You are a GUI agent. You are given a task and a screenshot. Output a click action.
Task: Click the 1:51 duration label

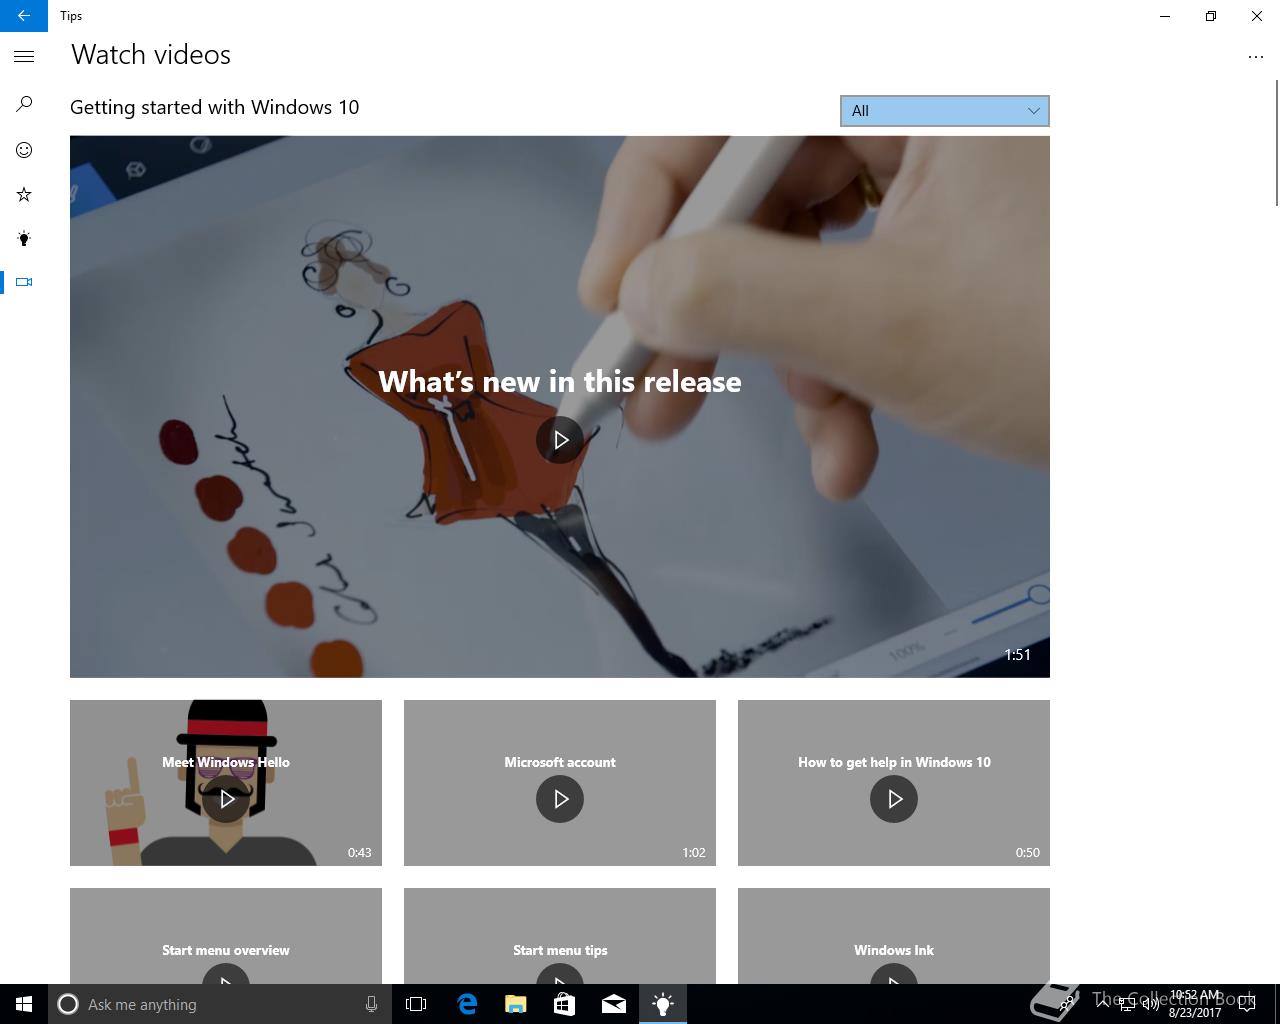1017,655
